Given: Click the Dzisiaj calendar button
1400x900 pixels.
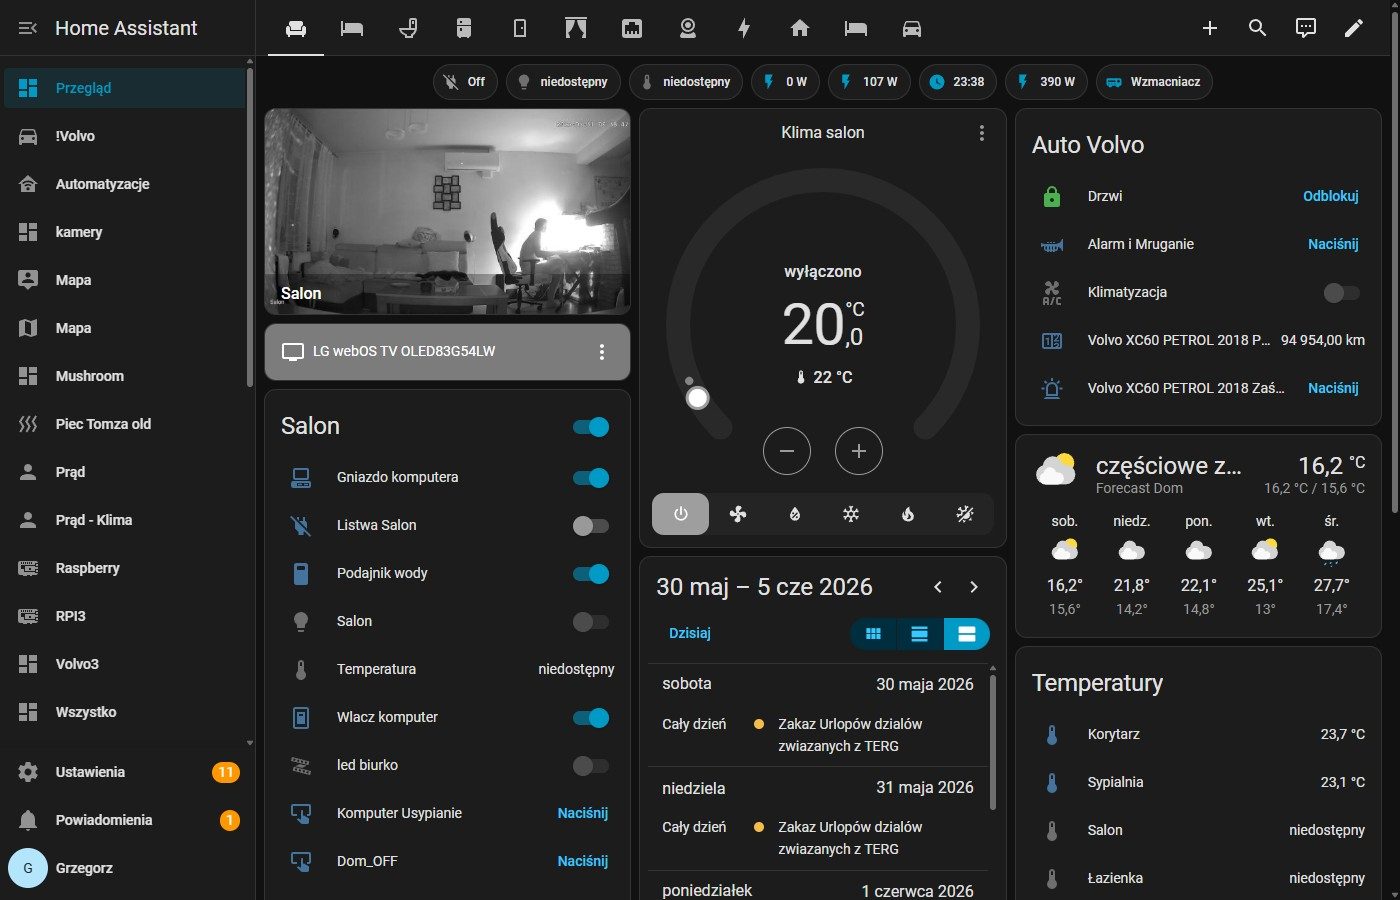Looking at the screenshot, I should (x=690, y=633).
